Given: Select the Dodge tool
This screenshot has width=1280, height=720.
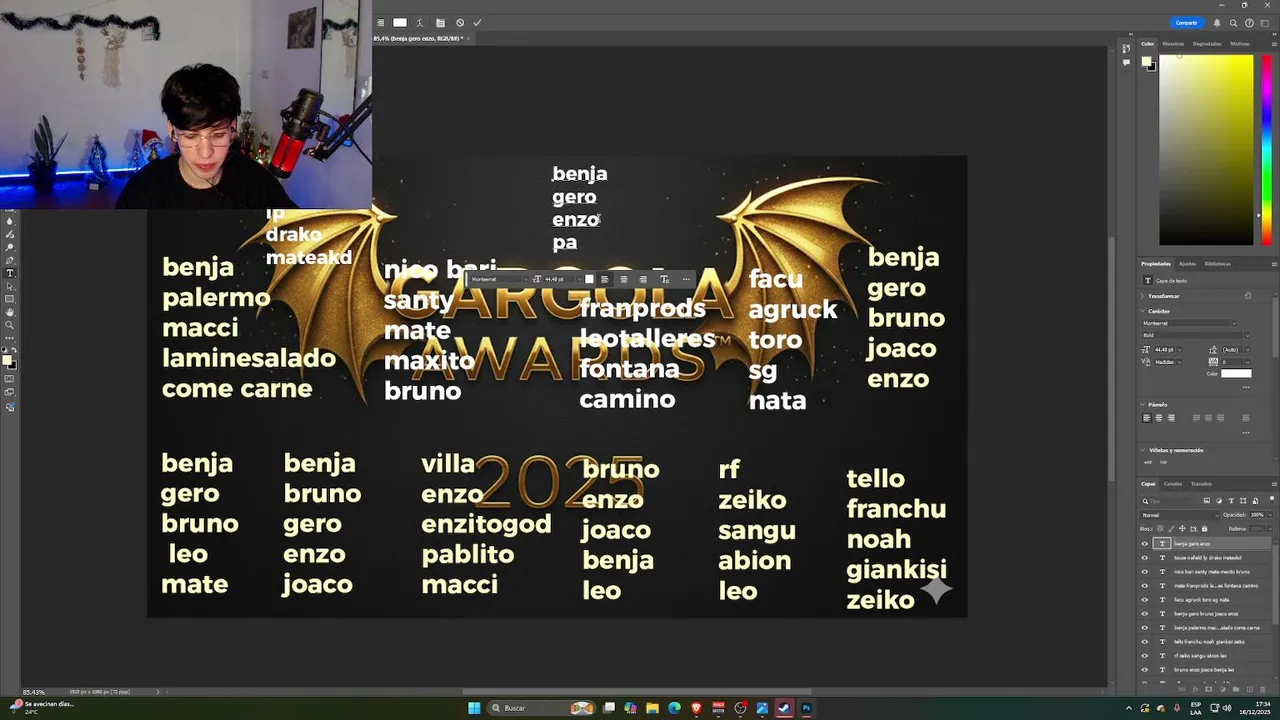Looking at the screenshot, I should coord(10,247).
